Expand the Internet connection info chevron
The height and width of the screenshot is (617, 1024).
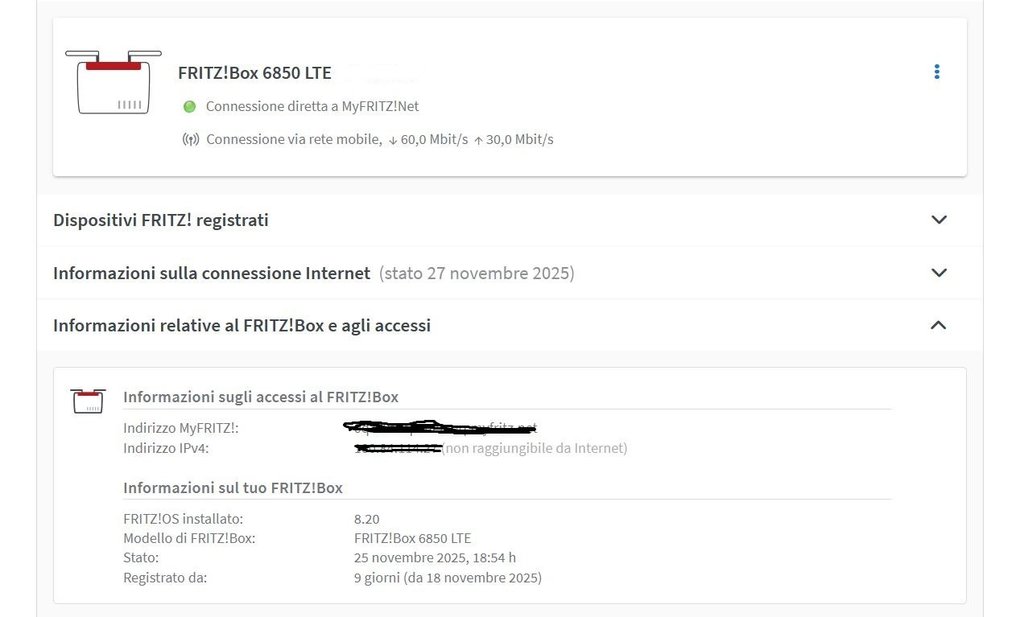(938, 273)
